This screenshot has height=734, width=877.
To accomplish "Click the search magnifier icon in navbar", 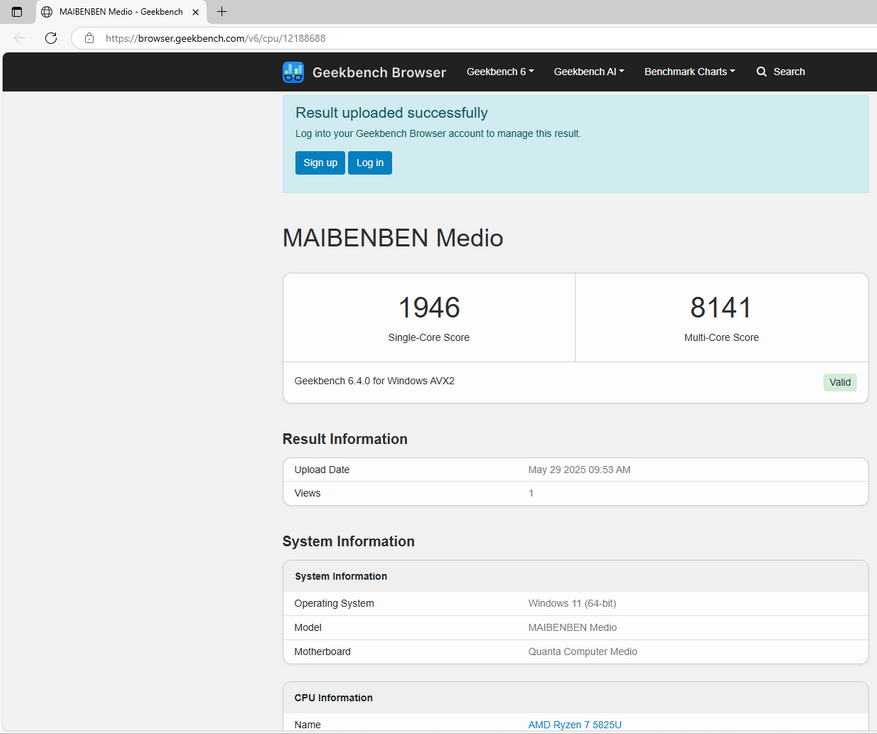I will coord(762,72).
